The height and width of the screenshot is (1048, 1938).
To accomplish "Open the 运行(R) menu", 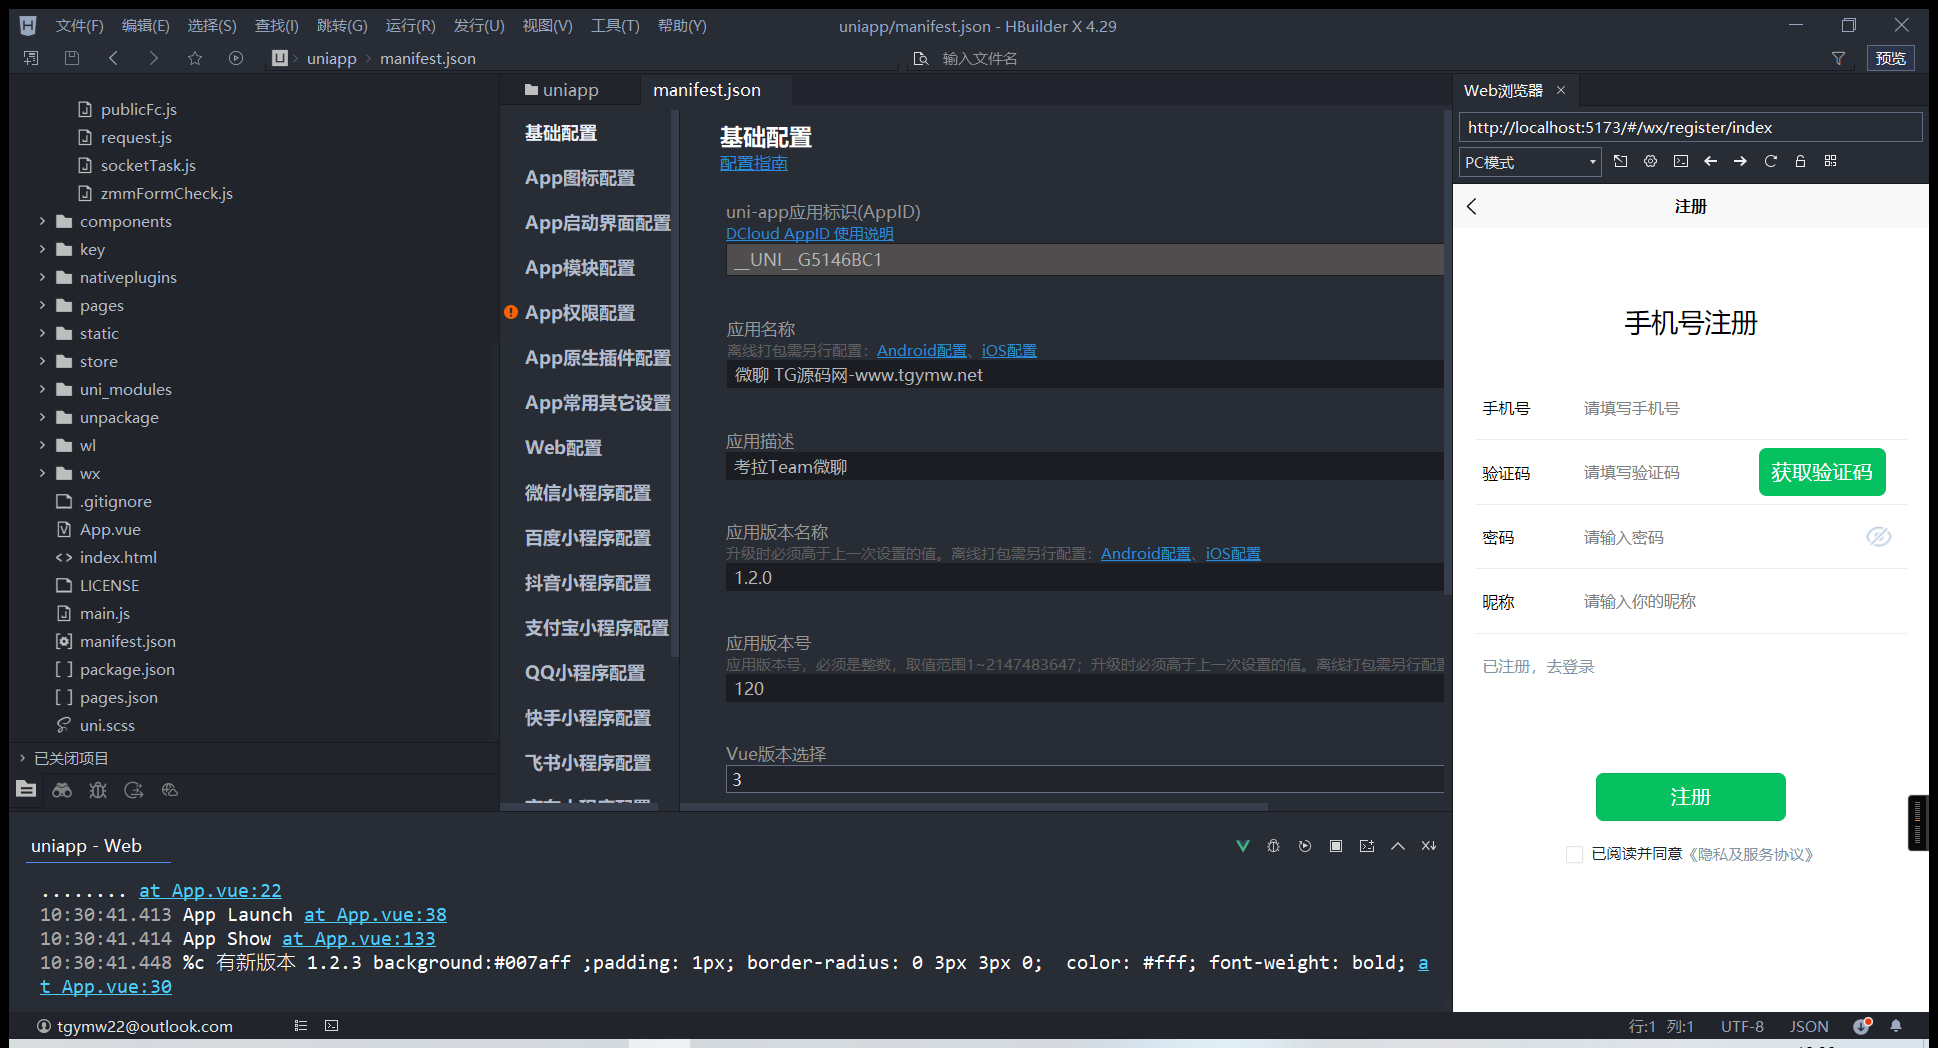I will [410, 26].
